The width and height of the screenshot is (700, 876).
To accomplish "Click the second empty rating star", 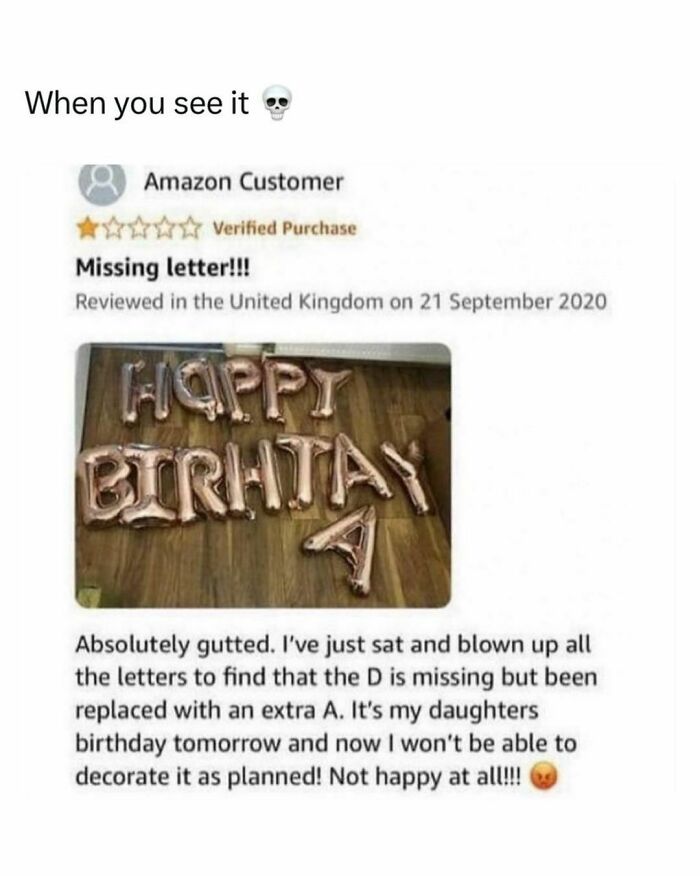I will coord(113,228).
